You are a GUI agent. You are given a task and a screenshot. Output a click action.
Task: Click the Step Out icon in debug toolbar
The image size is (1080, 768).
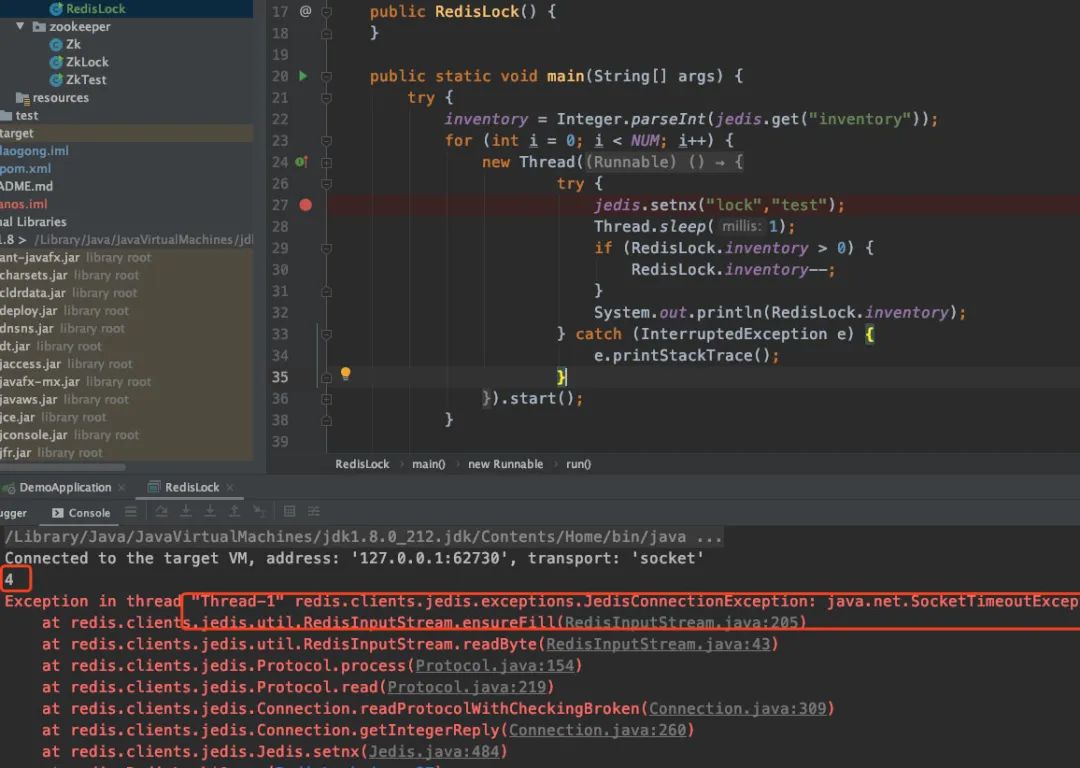pyautogui.click(x=234, y=511)
